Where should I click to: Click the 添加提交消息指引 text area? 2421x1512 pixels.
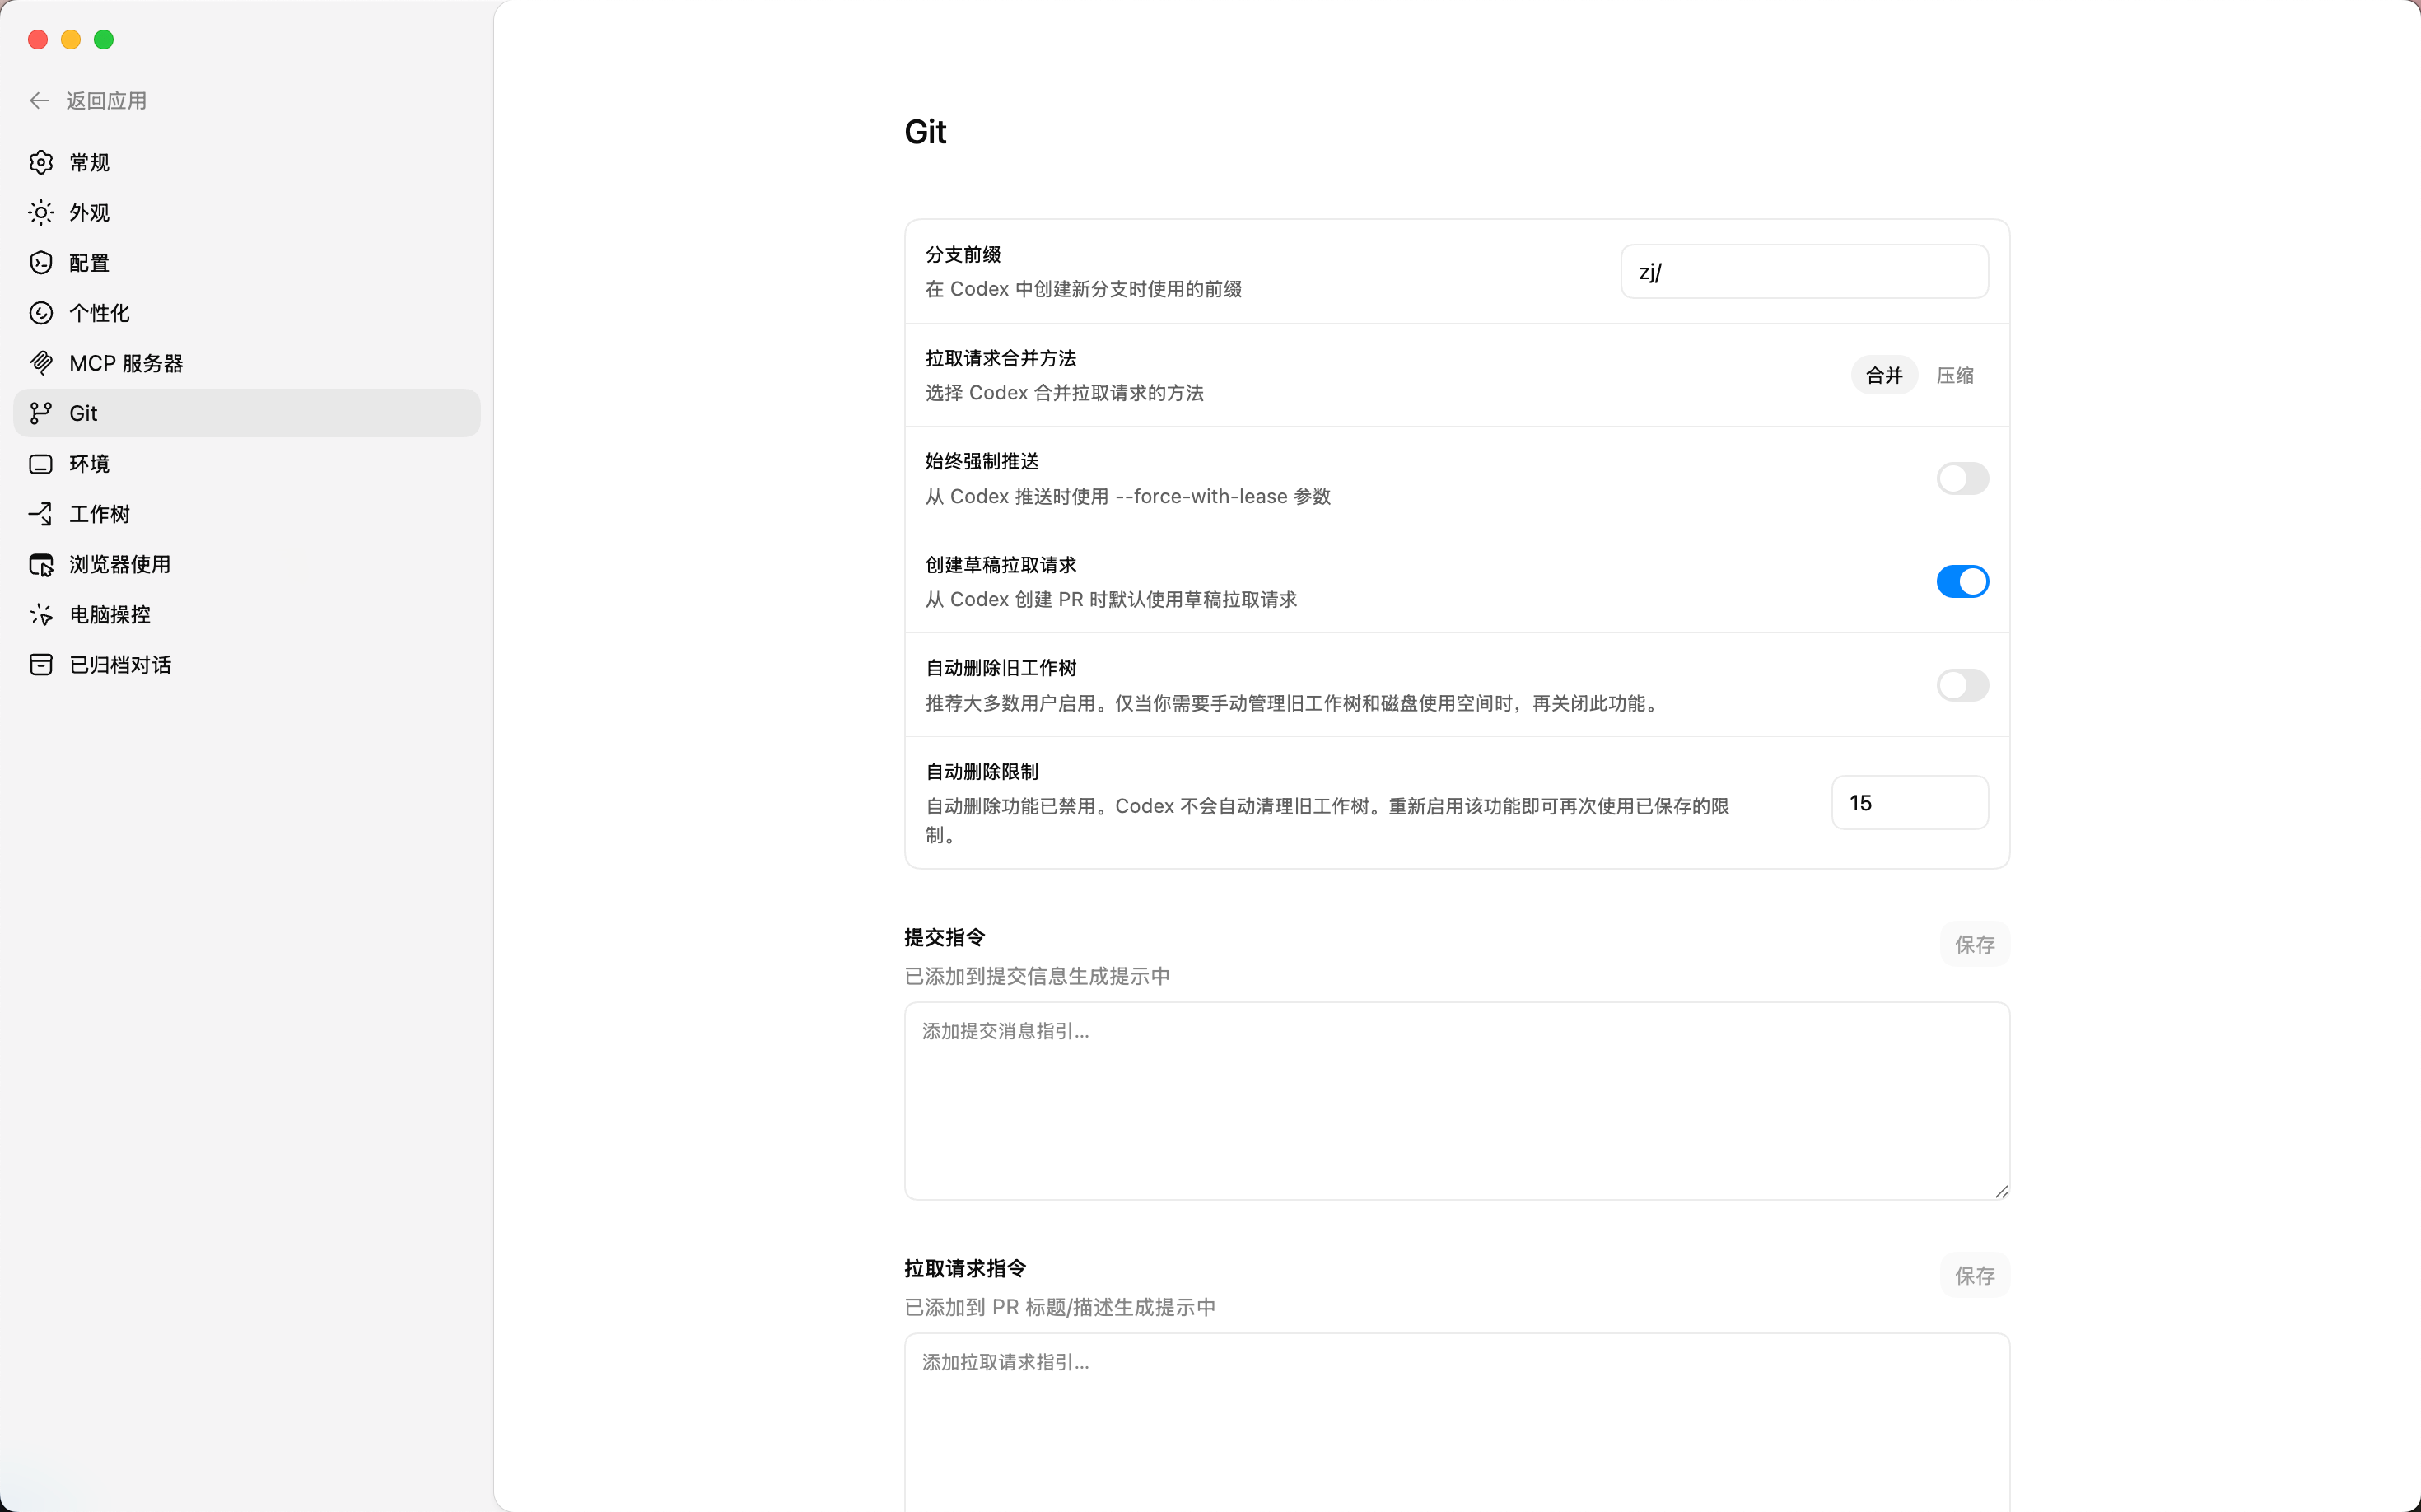point(1456,1100)
